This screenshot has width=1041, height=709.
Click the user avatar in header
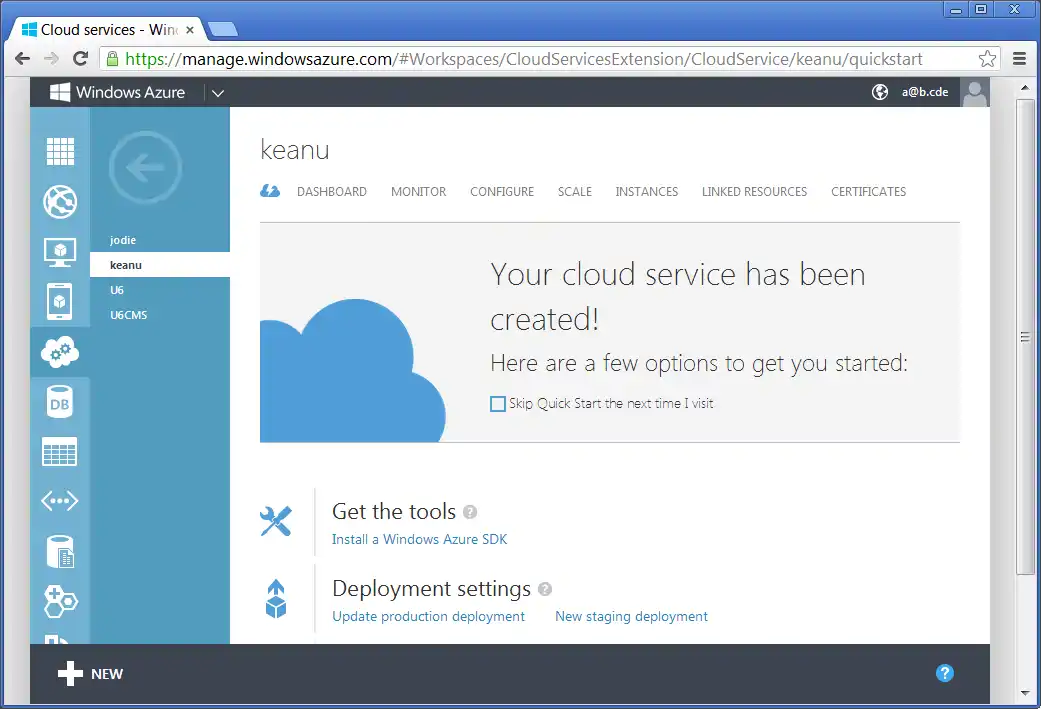pos(975,92)
